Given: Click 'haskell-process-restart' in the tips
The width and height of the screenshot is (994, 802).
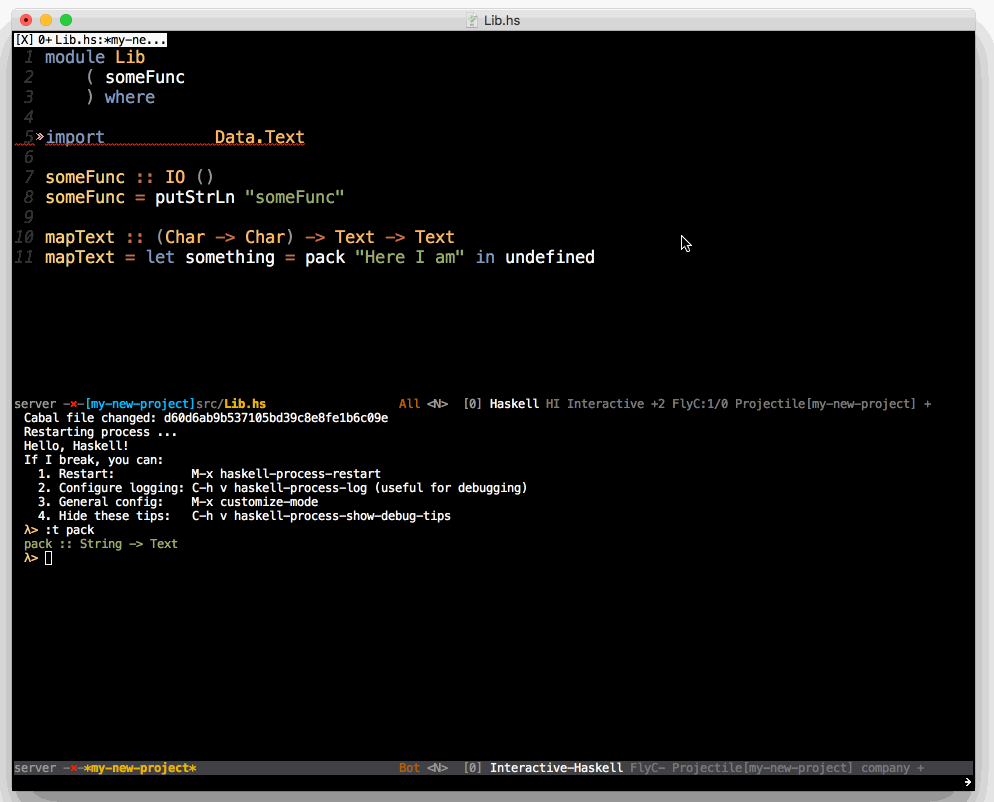Looking at the screenshot, I should 300,474.
